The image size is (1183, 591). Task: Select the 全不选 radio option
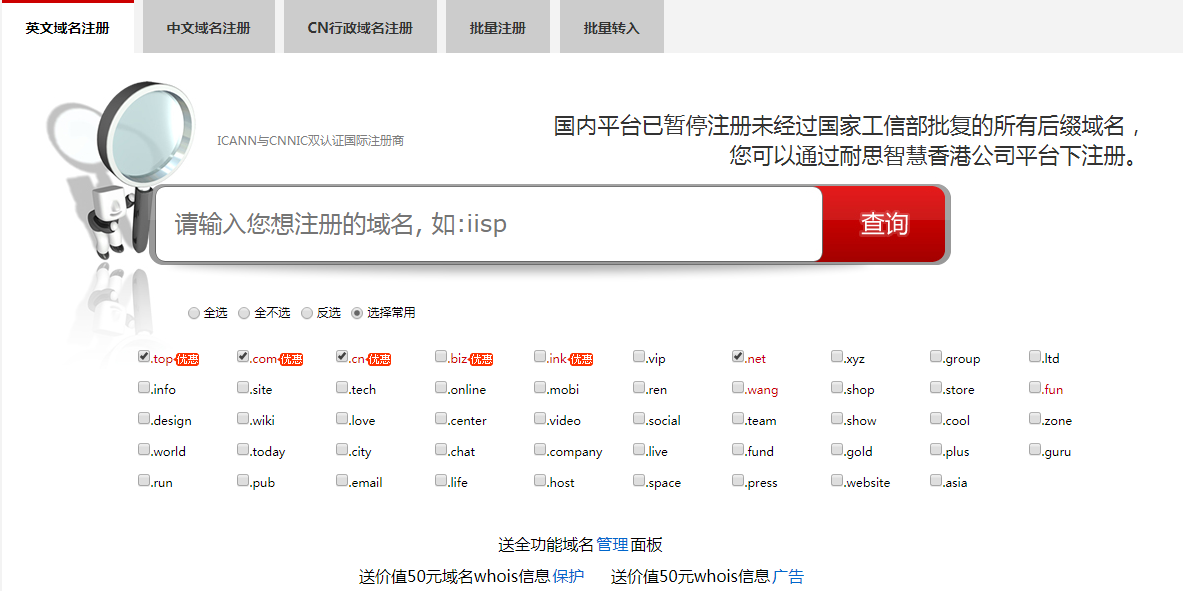pyautogui.click(x=244, y=313)
